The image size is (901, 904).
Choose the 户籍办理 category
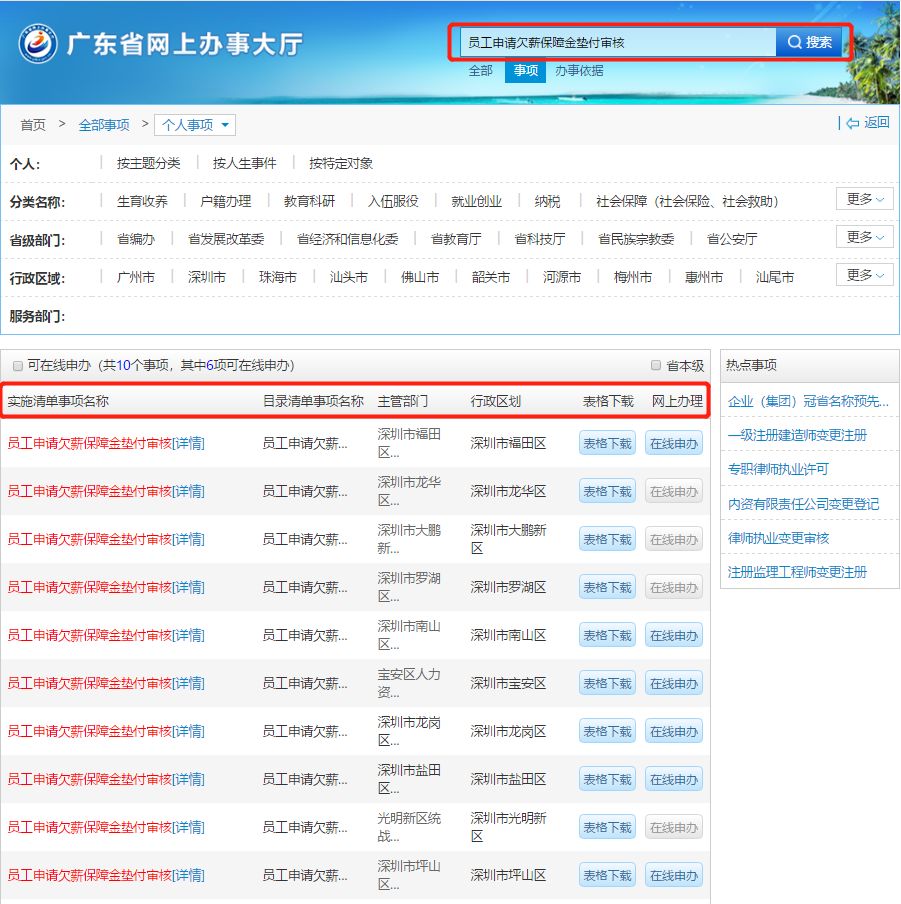pyautogui.click(x=225, y=201)
